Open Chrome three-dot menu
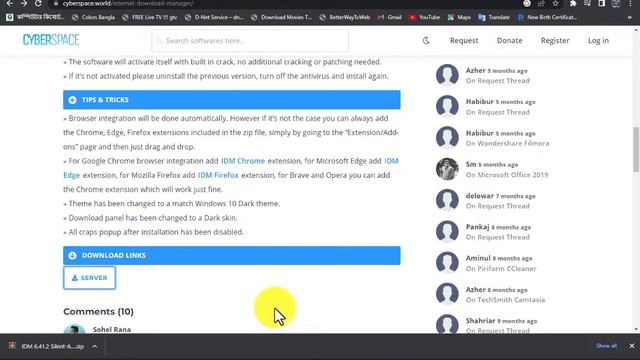Screen dimensions: 640x360 coord(630,3)
